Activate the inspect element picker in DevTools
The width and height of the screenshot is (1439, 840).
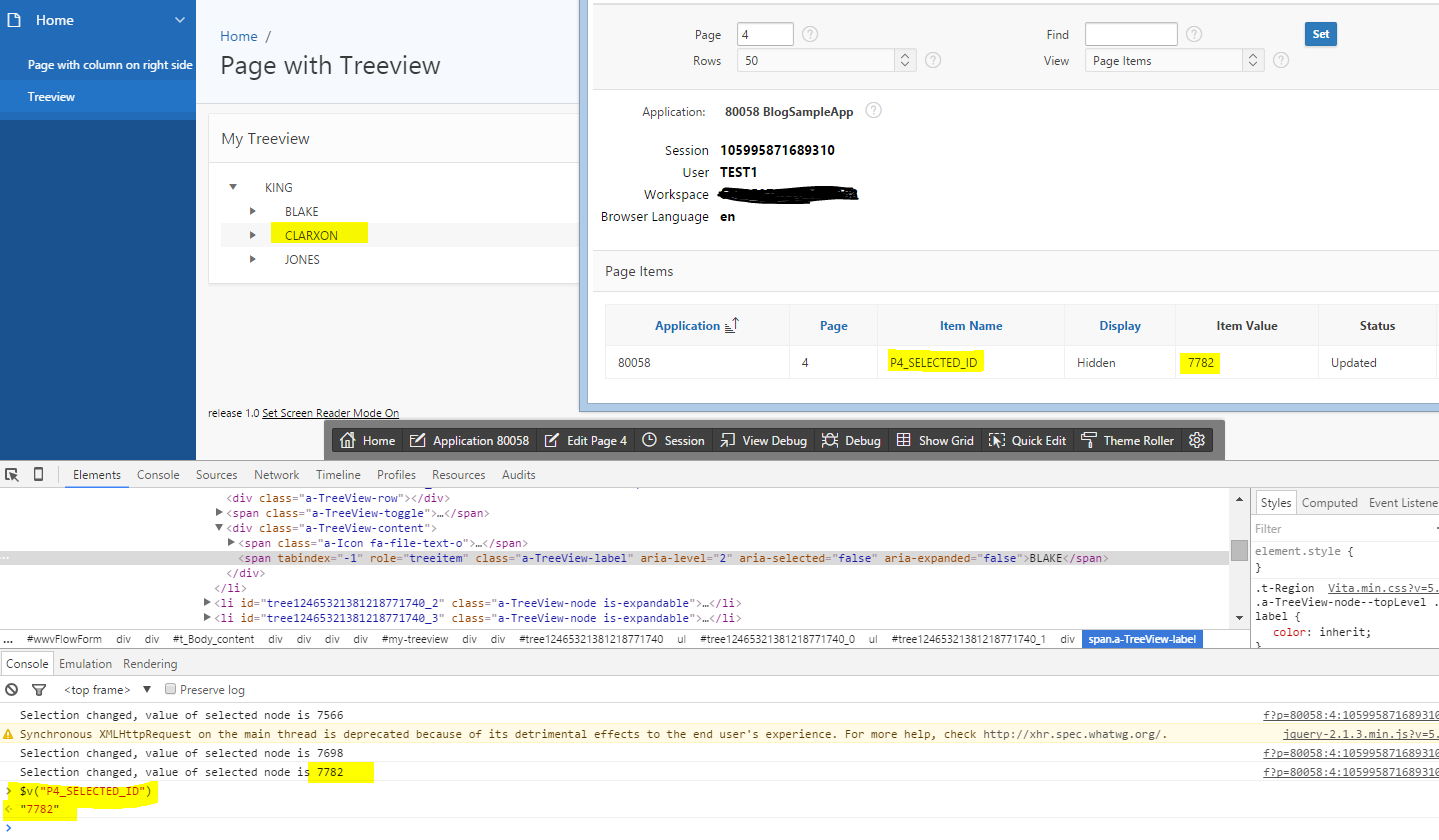[12, 474]
